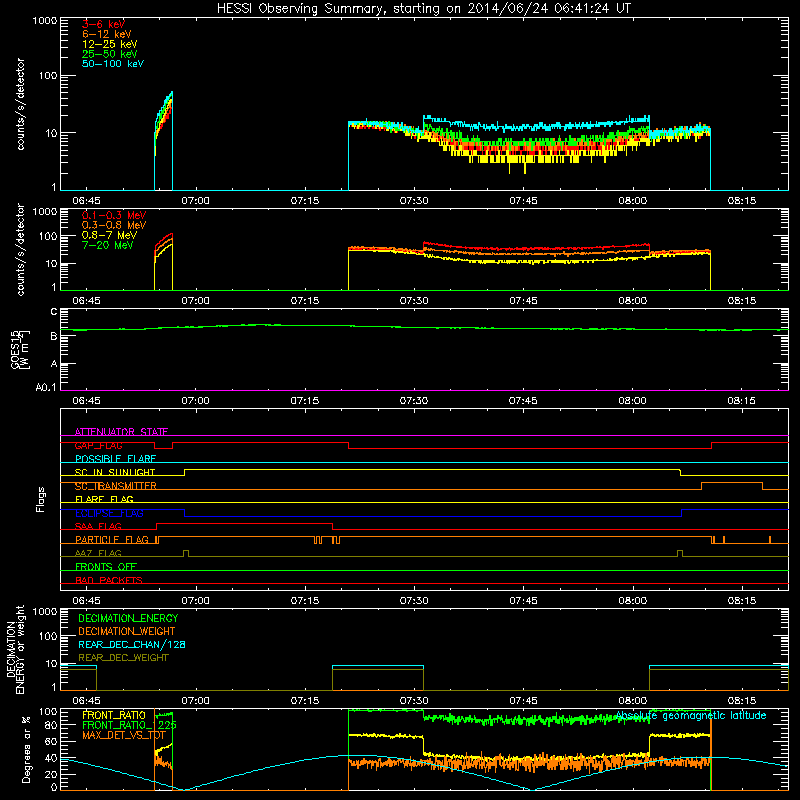
Task: Select the orange 6-12 keV legend label
Action: coord(107,34)
